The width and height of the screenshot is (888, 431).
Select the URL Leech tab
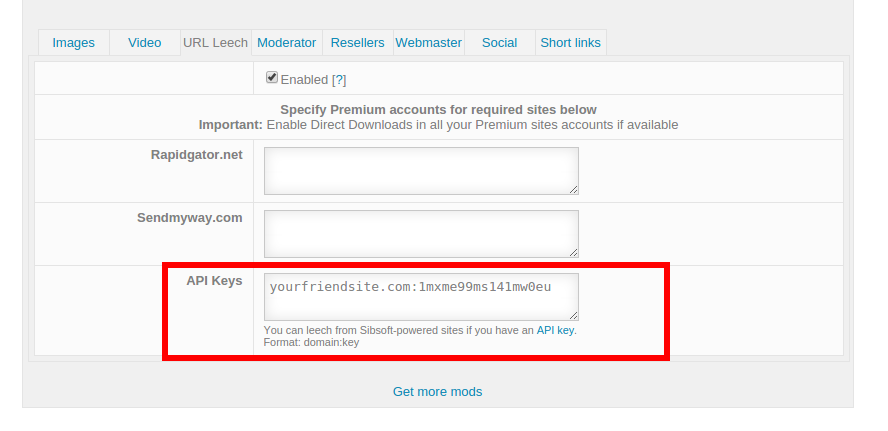[x=215, y=43]
